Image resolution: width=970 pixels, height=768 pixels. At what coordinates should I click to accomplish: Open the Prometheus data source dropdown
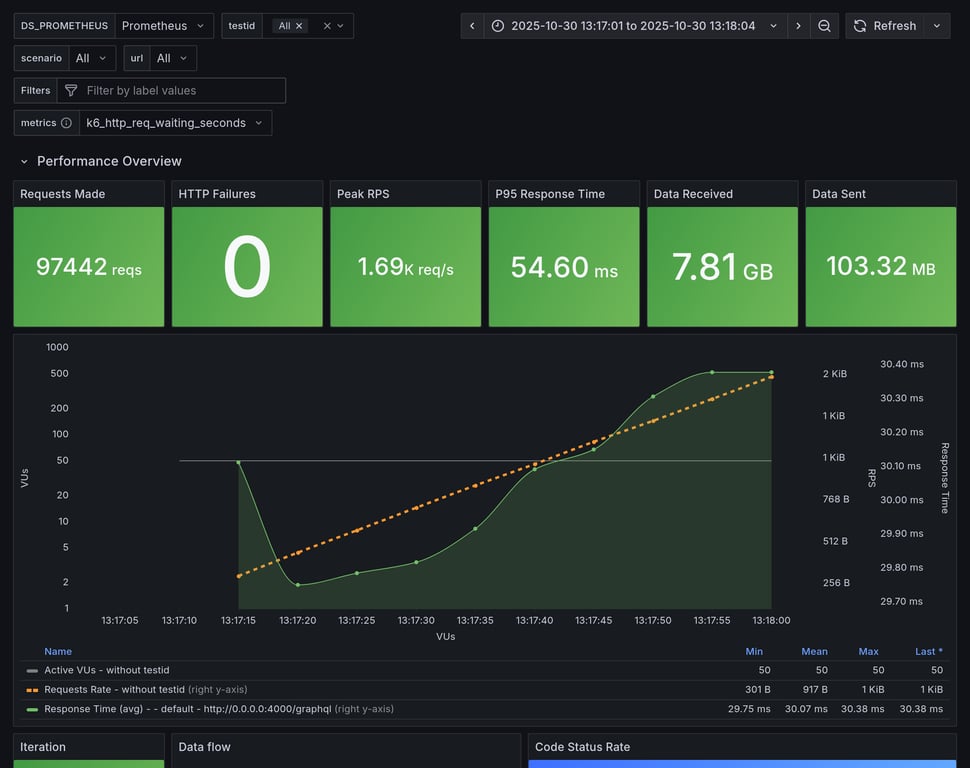[164, 26]
